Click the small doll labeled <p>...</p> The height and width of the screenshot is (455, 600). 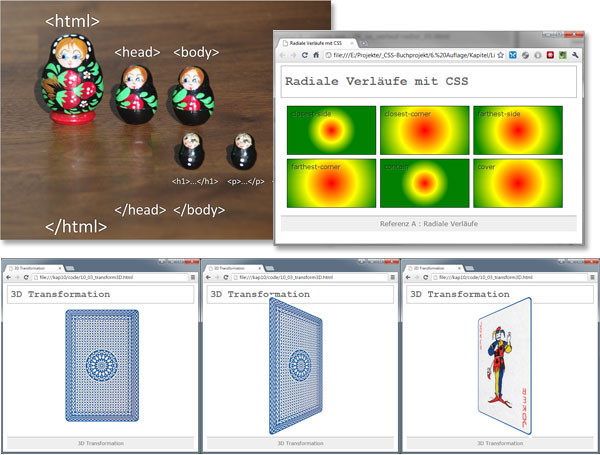click(x=244, y=151)
